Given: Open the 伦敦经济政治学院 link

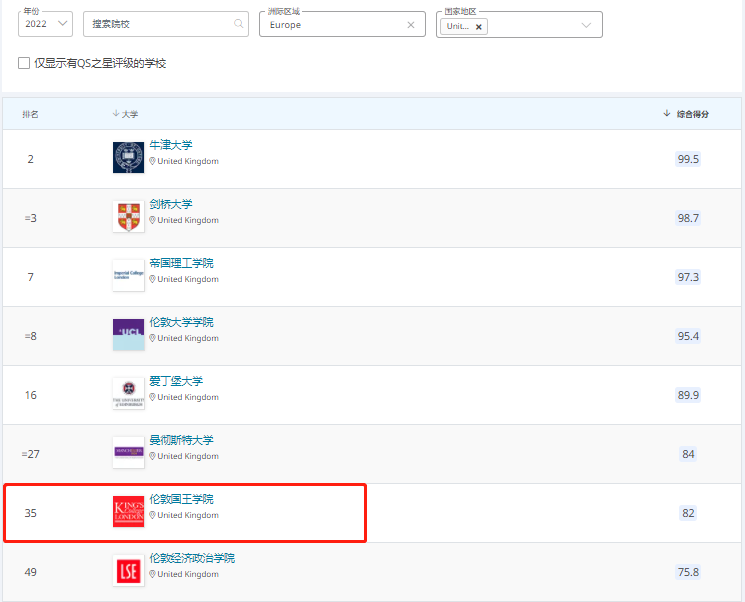Looking at the screenshot, I should [192, 558].
